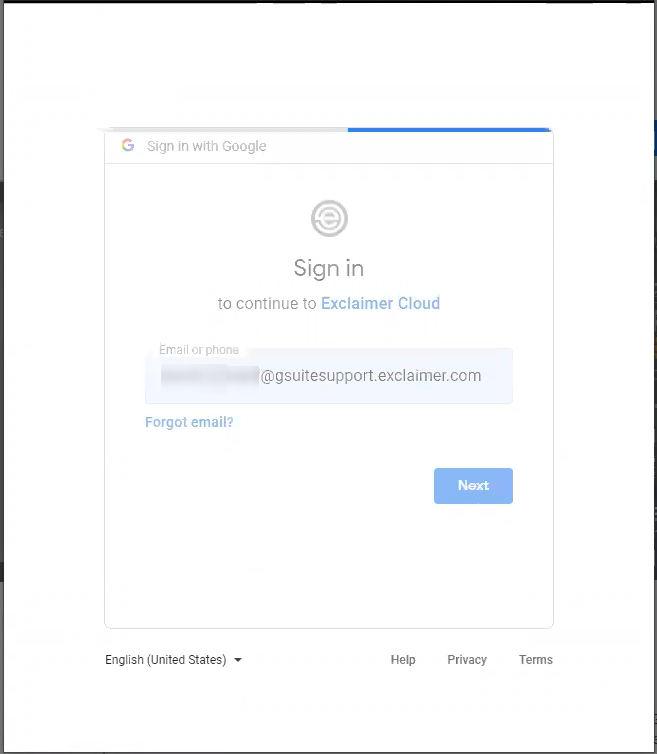Image resolution: width=657 pixels, height=754 pixels.
Task: Click the Exclaimer circular logo icon
Action: pyautogui.click(x=329, y=218)
